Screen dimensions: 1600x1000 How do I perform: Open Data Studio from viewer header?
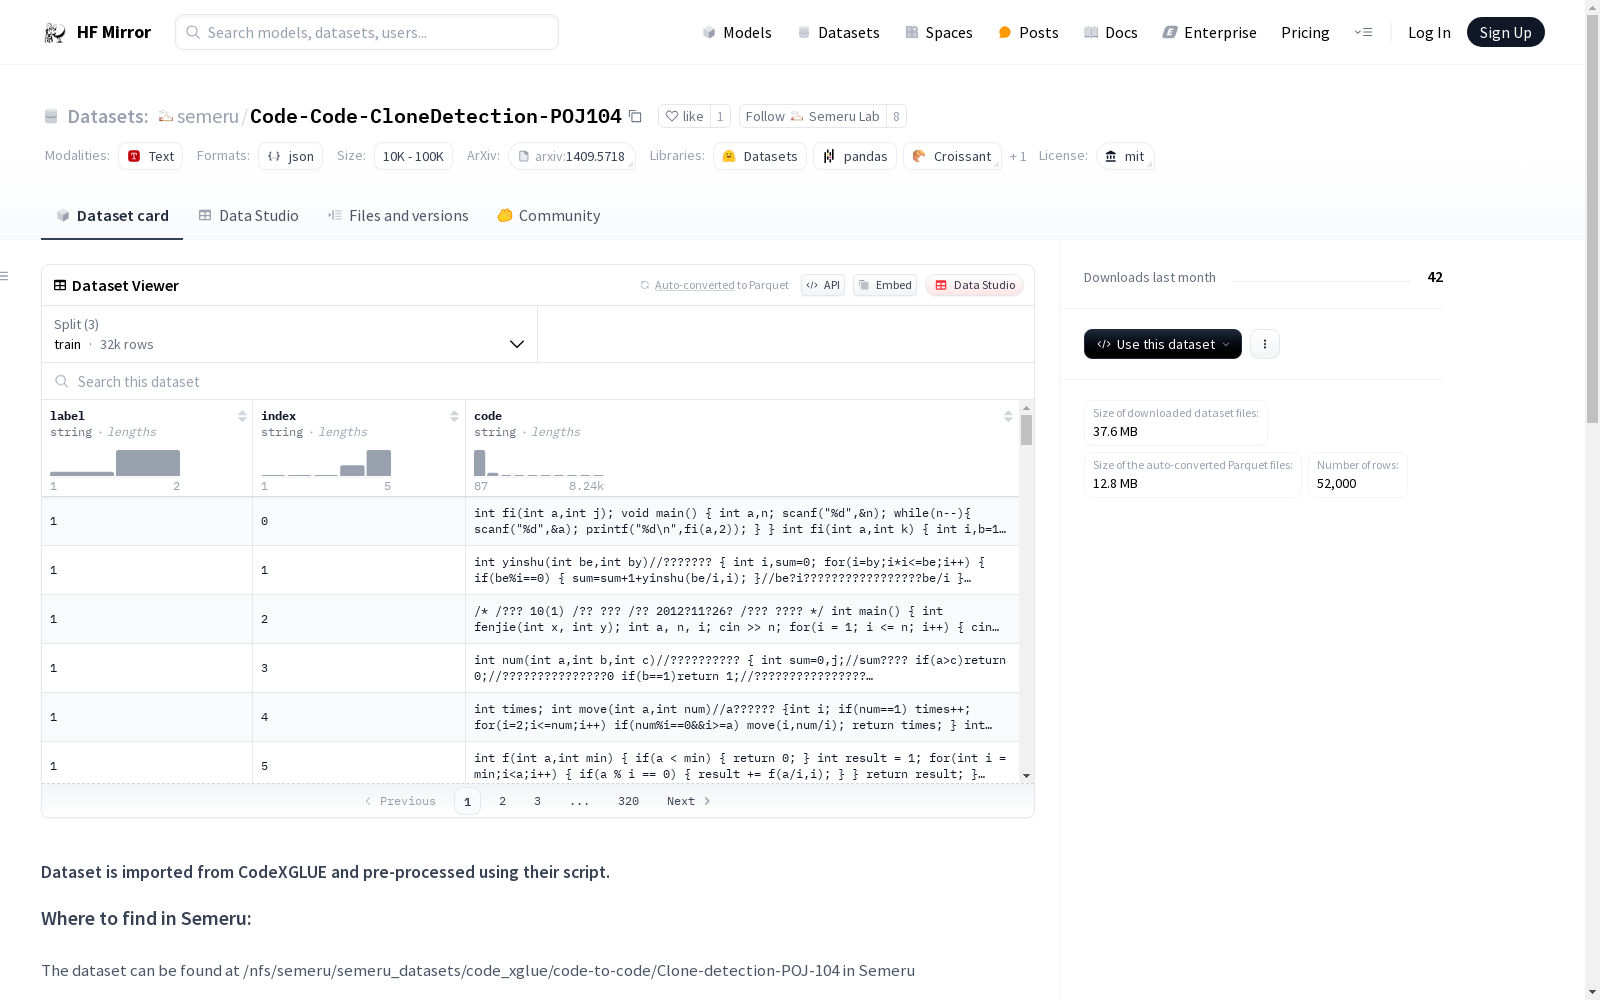click(x=975, y=285)
